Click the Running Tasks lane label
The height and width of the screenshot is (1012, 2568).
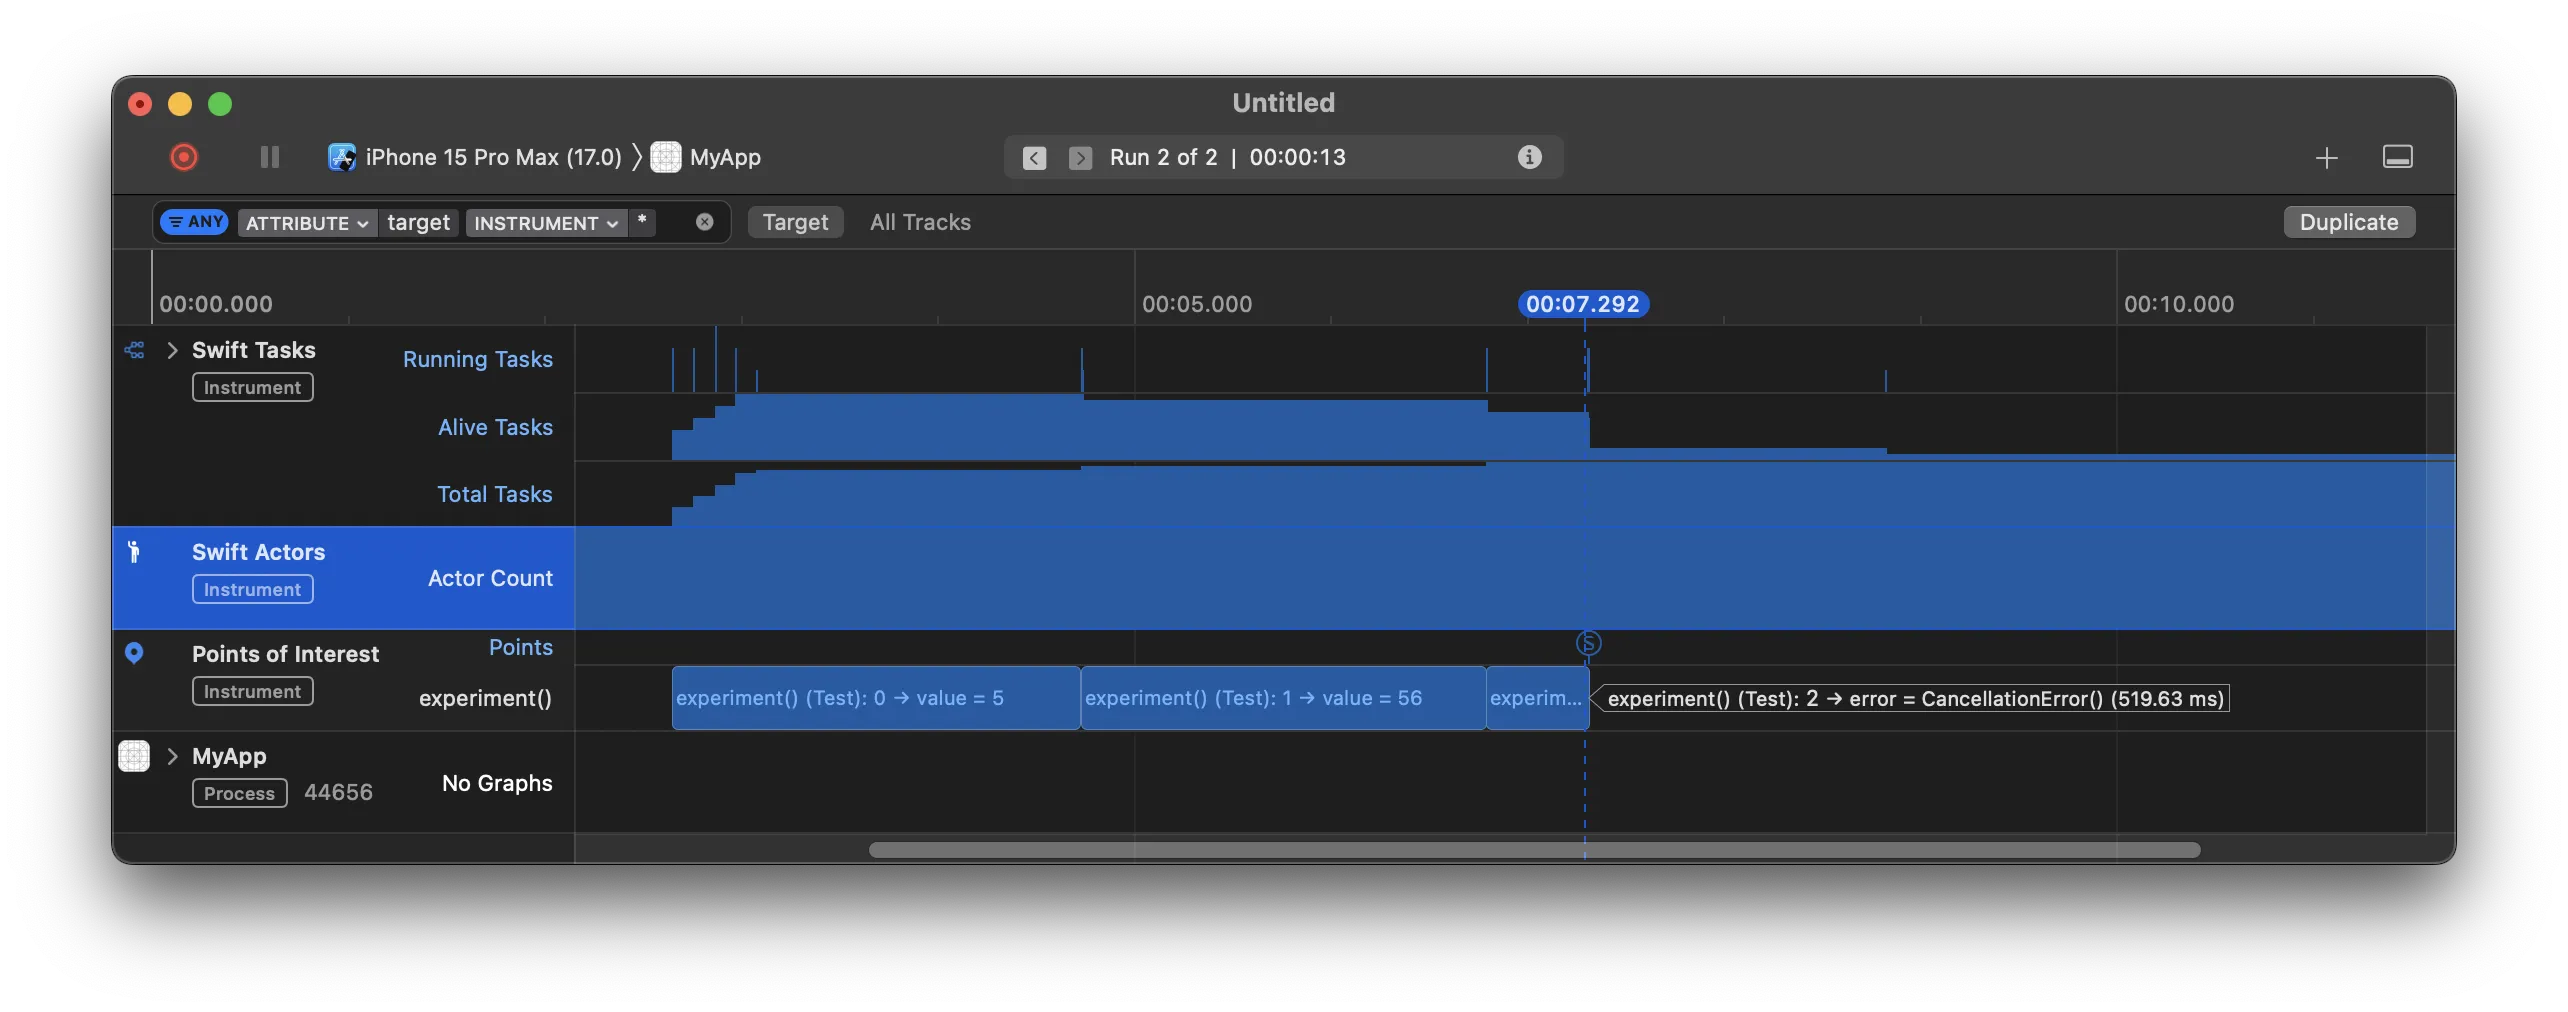[x=478, y=359]
